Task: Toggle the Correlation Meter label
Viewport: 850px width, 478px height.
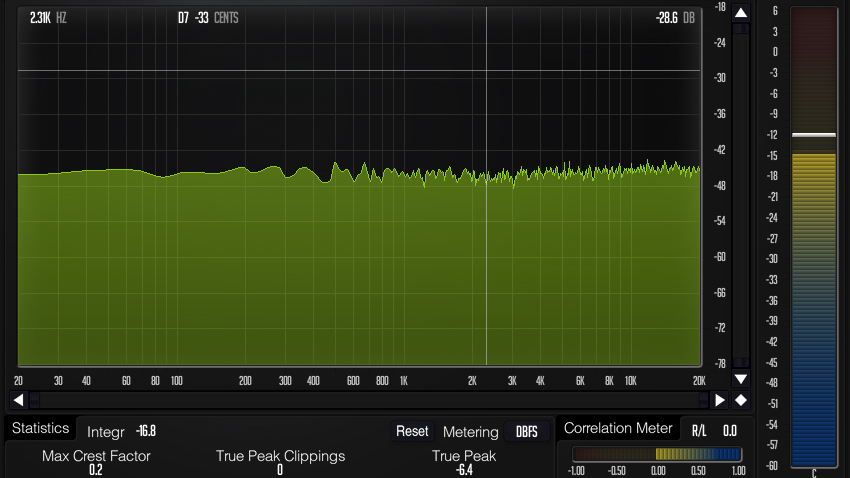Action: click(x=618, y=428)
